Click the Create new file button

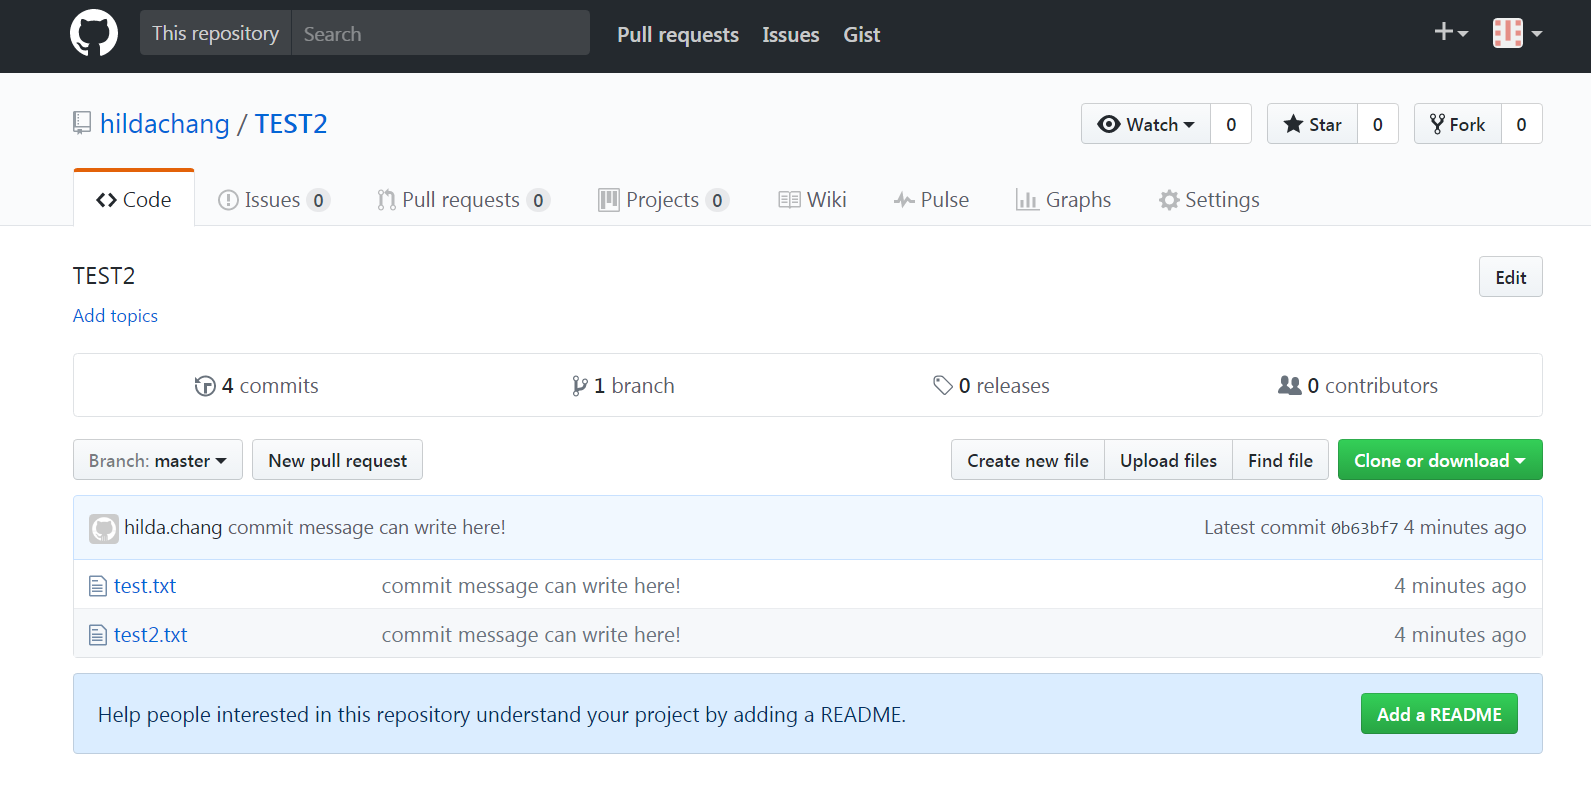(x=1028, y=460)
